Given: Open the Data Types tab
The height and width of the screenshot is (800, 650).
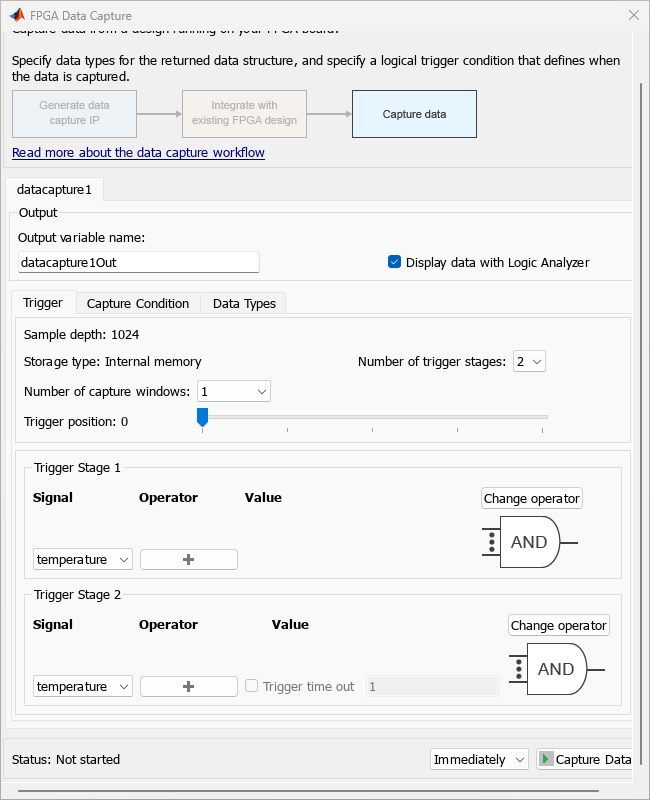Looking at the screenshot, I should tap(244, 303).
